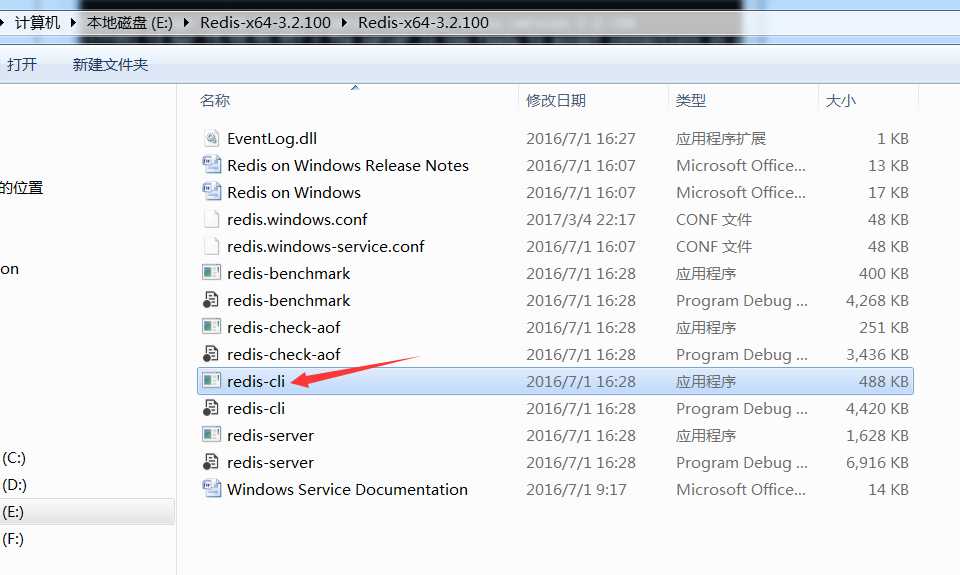Click the 新建文件夹 toolbar button
Viewport: 960px width, 575px height.
point(110,64)
